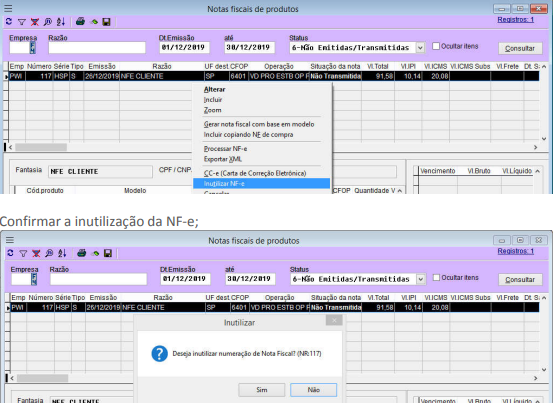Click the refresh icon in the upper window toolbar
The image size is (554, 406).
9,22
